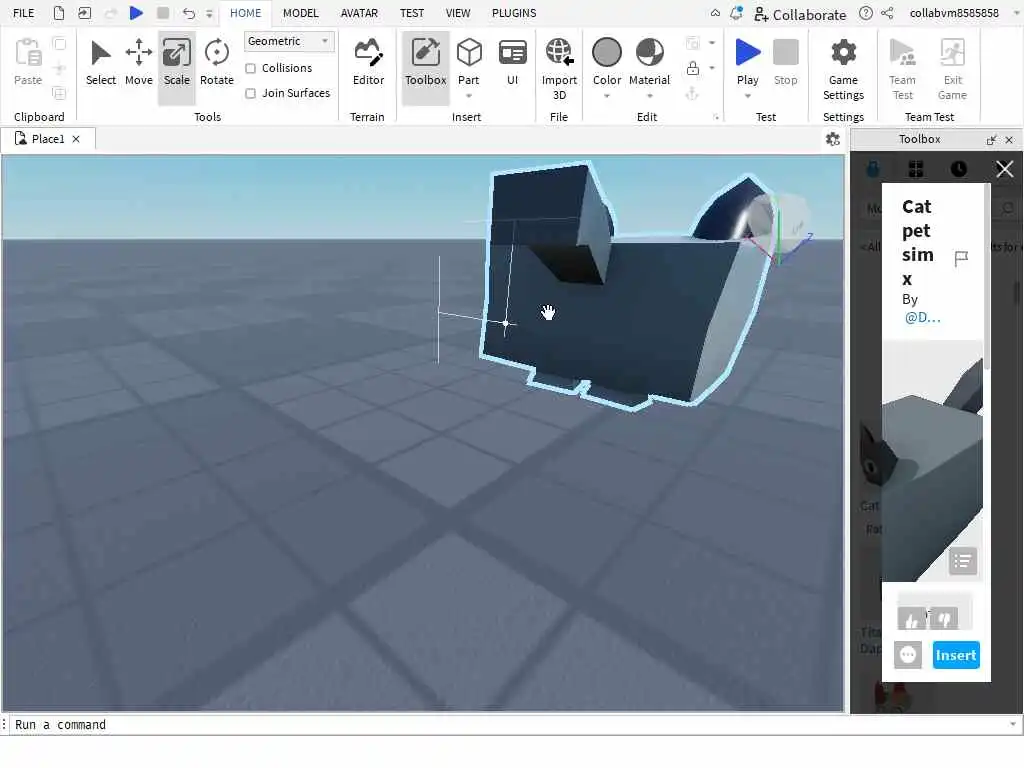Click the thumbs down vote icon
Image resolution: width=1024 pixels, height=768 pixels.
(x=944, y=618)
